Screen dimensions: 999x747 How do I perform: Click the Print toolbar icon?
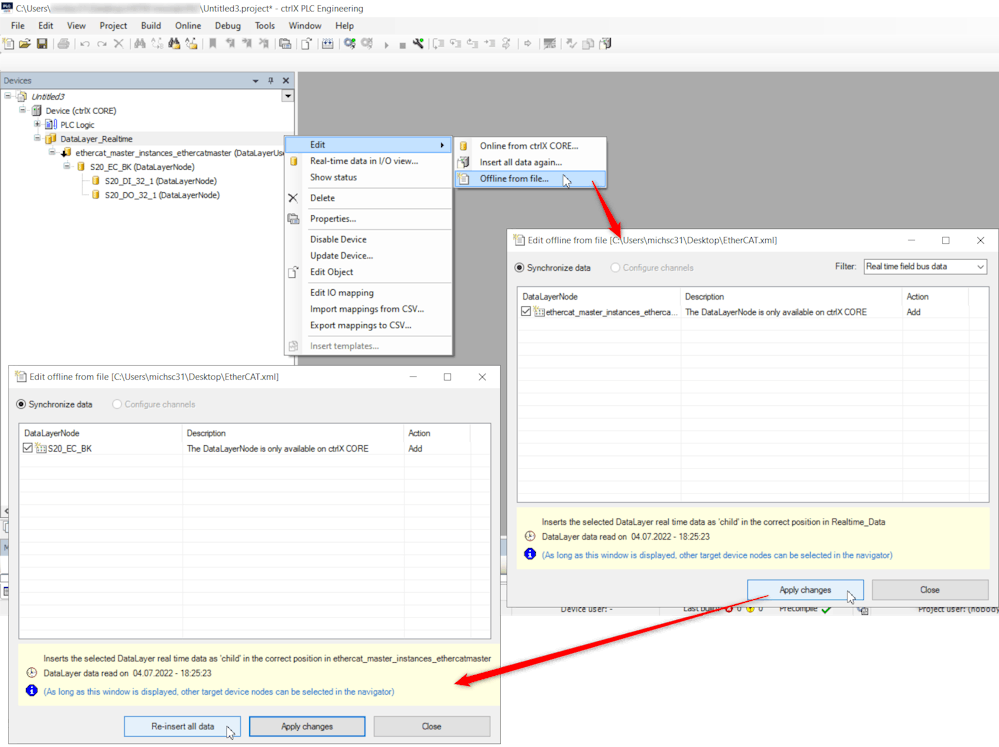coord(64,44)
